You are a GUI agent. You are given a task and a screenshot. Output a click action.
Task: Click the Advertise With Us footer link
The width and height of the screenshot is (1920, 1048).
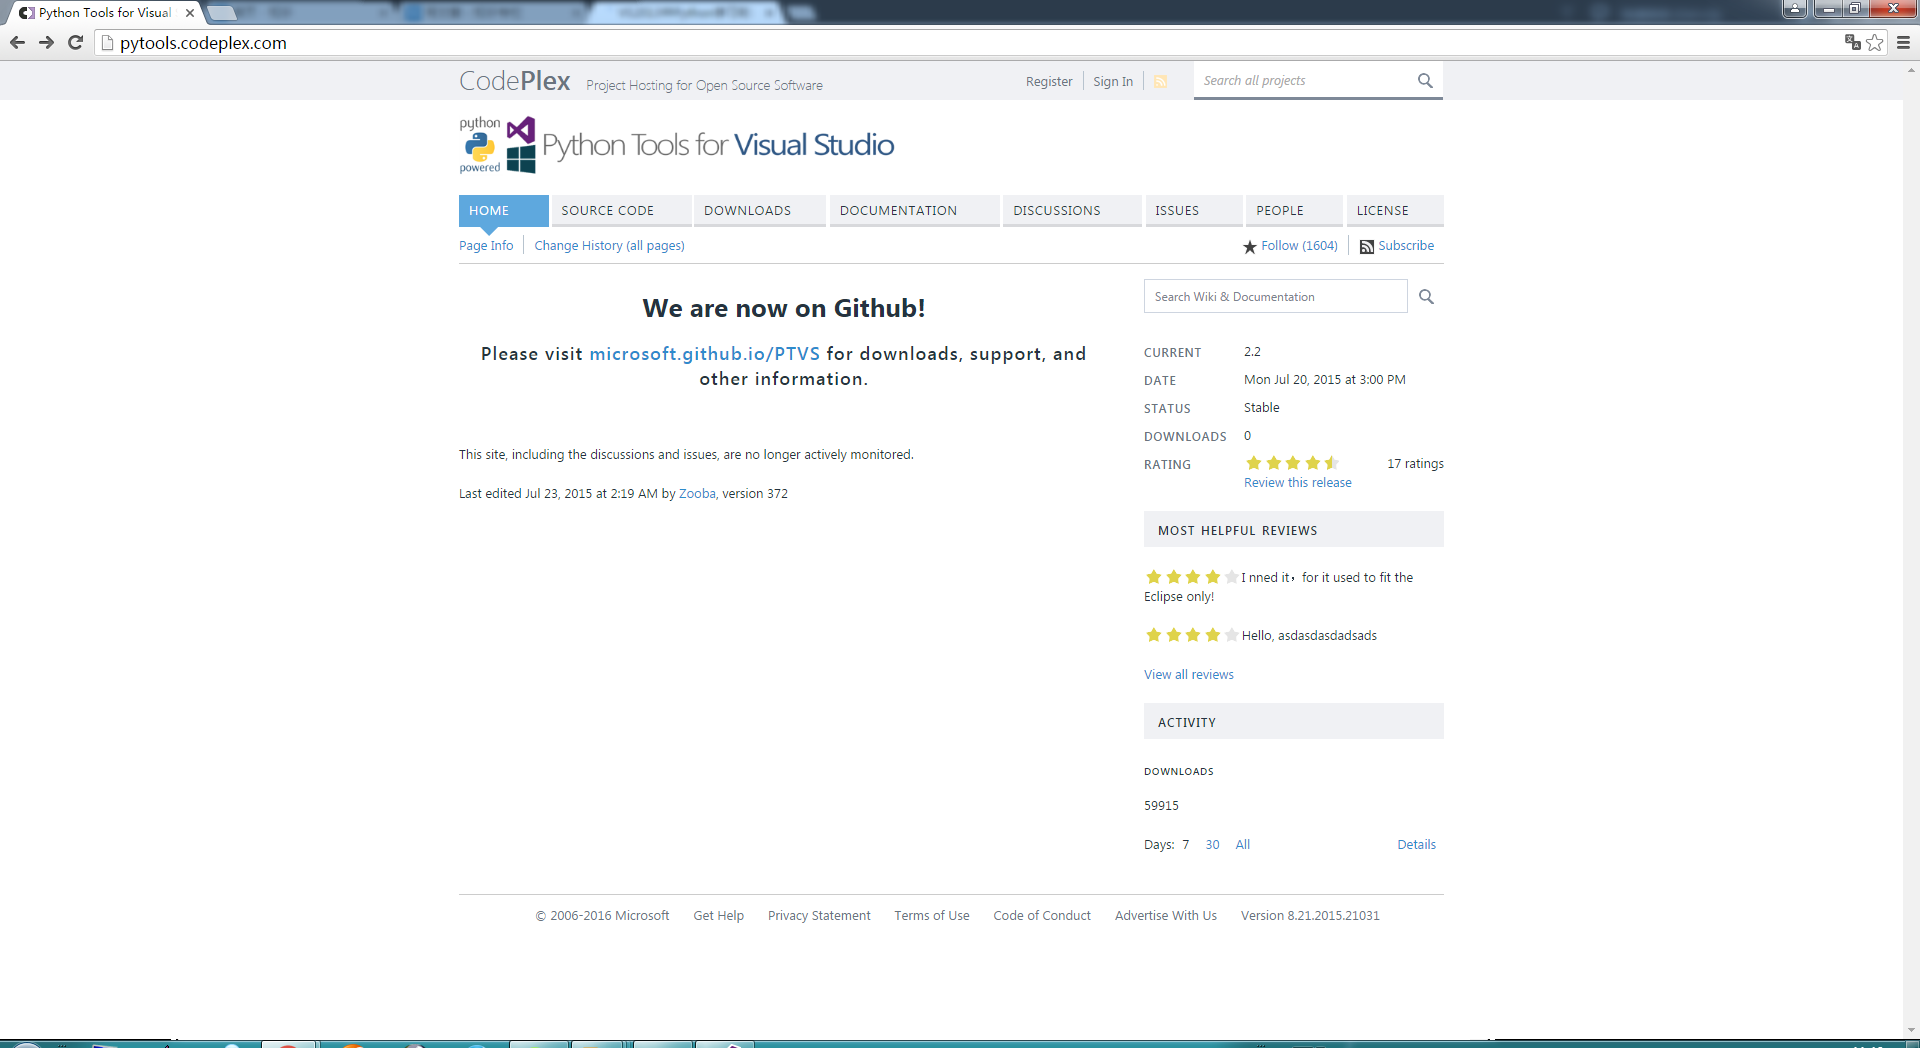tap(1166, 916)
